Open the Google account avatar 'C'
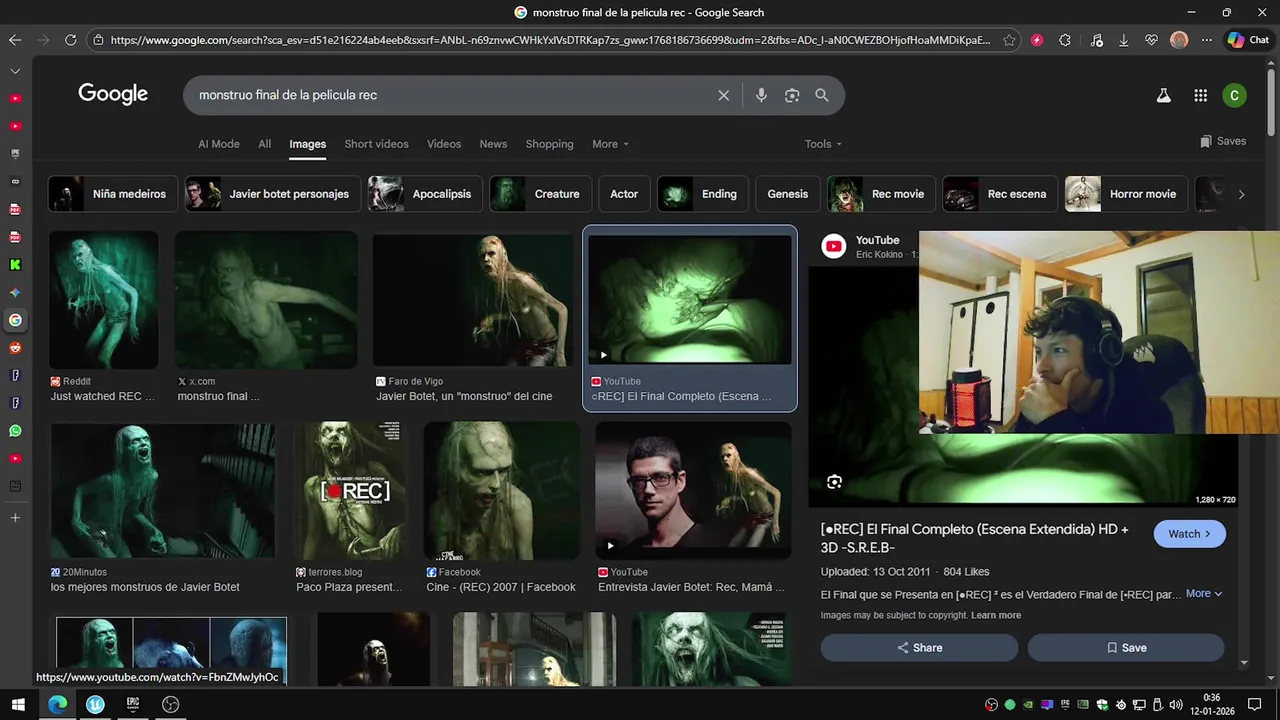The image size is (1280, 720). click(1235, 95)
